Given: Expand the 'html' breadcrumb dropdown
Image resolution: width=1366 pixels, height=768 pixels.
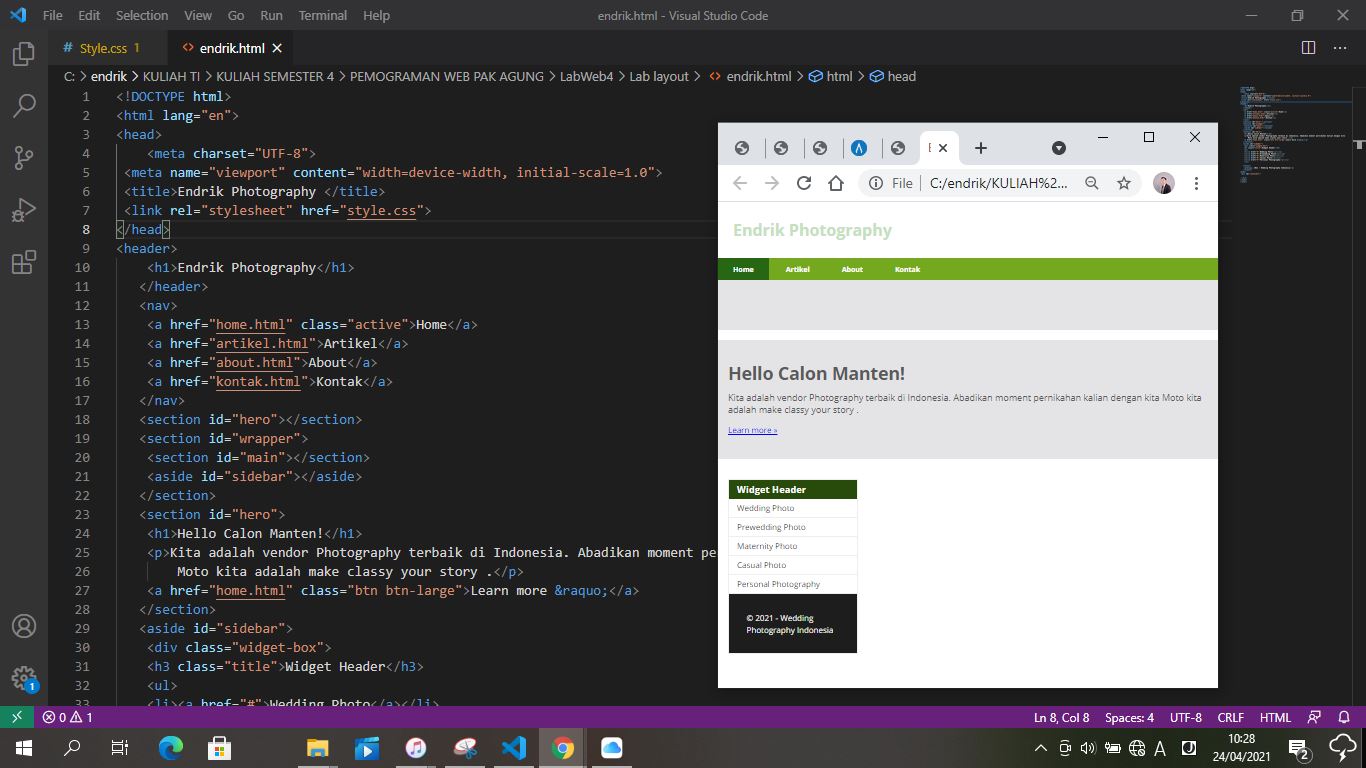Looking at the screenshot, I should [x=830, y=76].
